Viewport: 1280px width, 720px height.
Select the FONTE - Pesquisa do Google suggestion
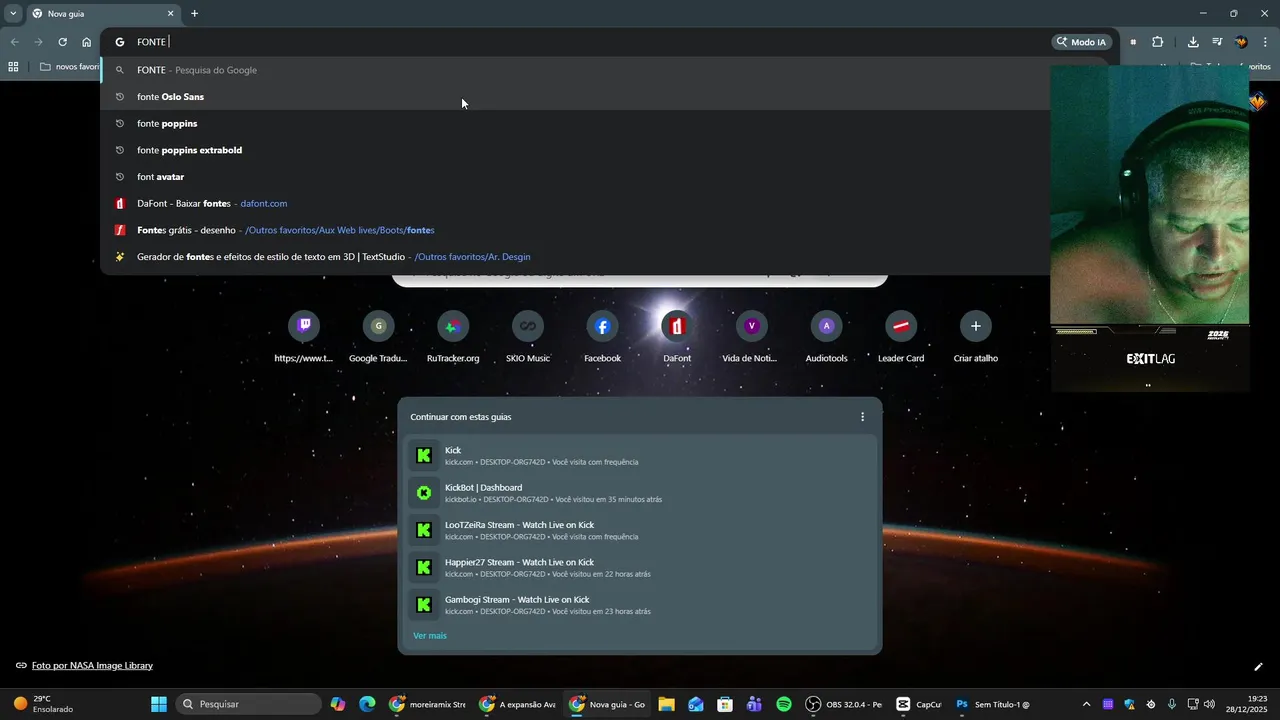click(575, 70)
